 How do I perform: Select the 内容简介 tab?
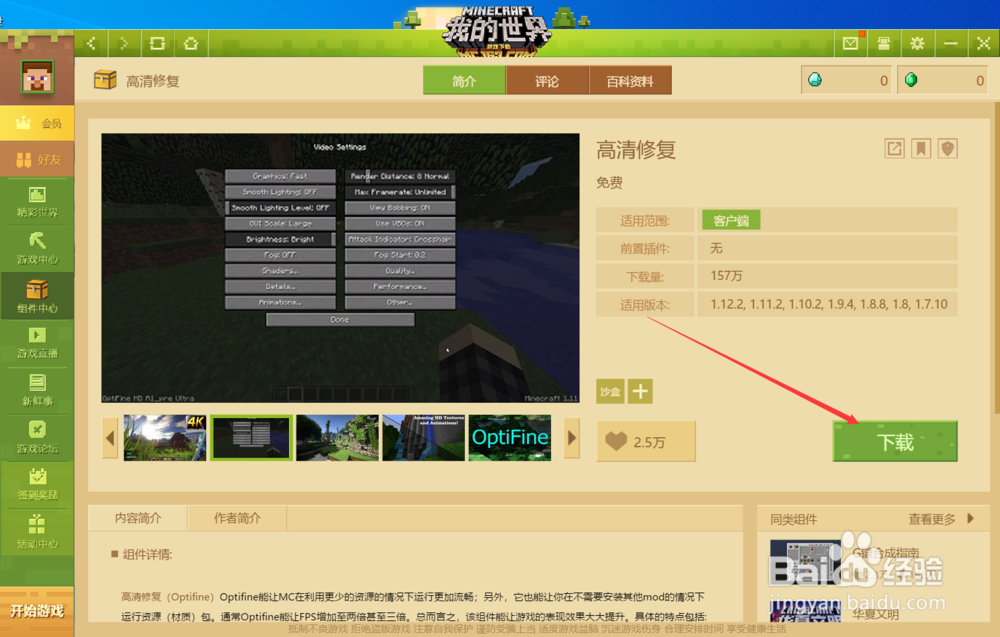point(138,518)
